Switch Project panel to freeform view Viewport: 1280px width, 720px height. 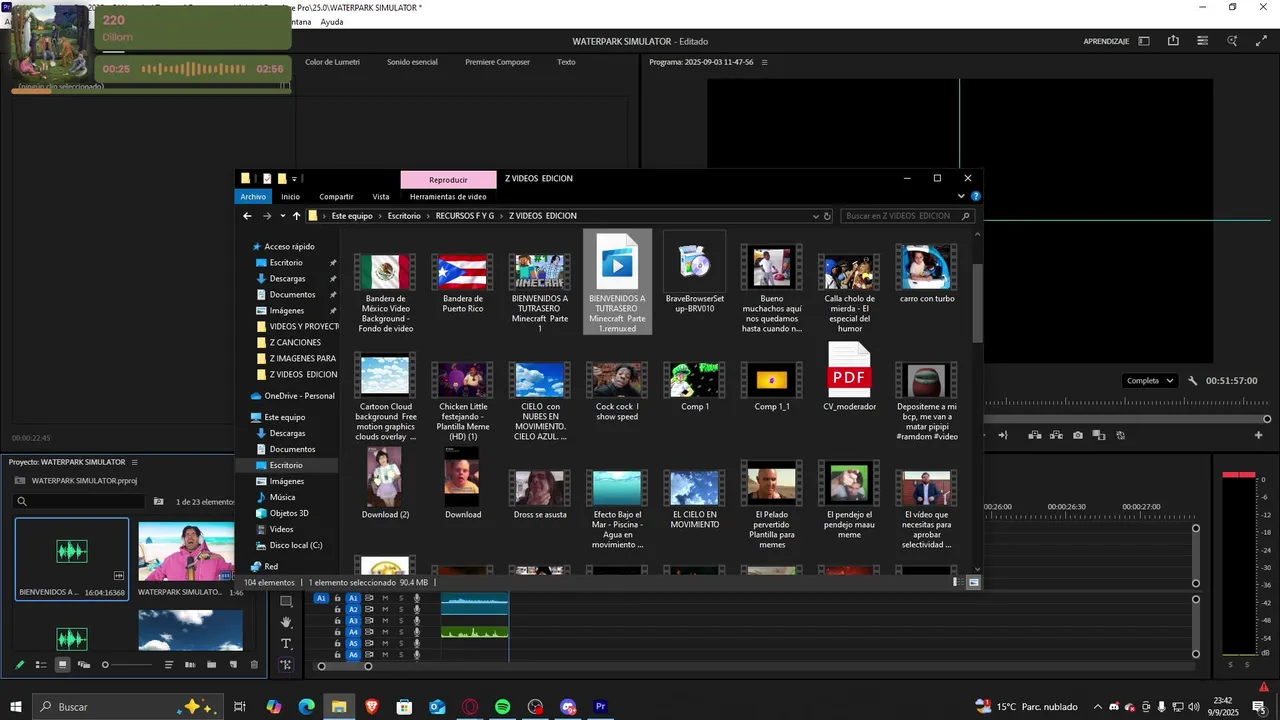click(84, 665)
